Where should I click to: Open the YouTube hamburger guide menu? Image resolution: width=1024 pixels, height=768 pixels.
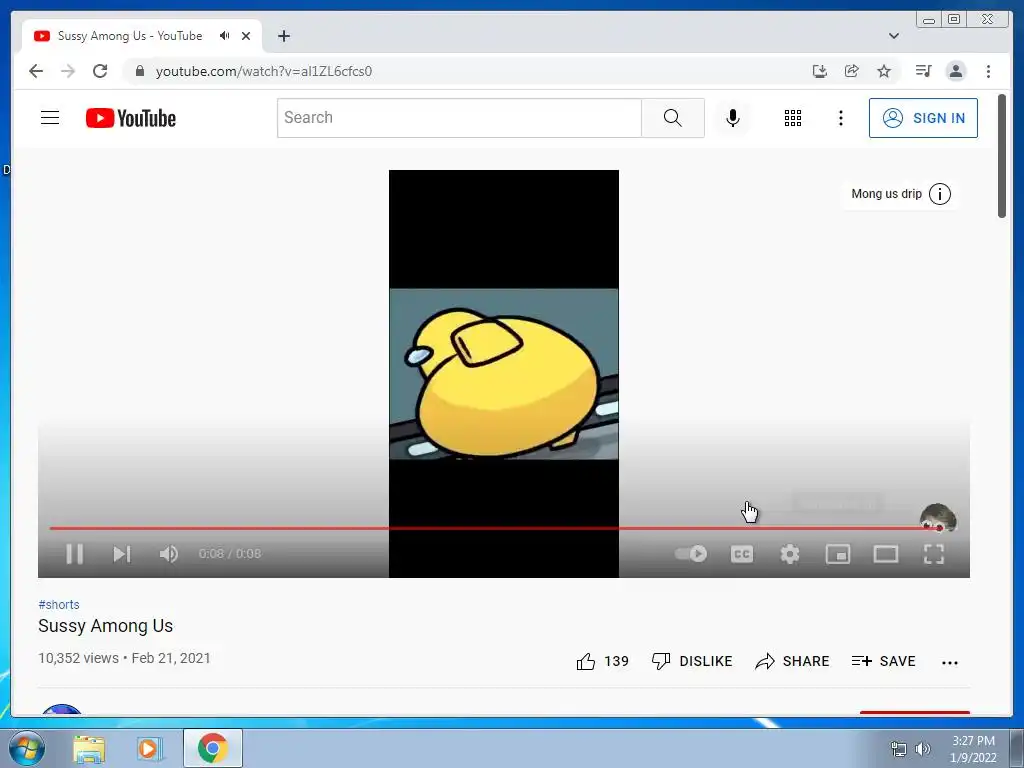(50, 118)
